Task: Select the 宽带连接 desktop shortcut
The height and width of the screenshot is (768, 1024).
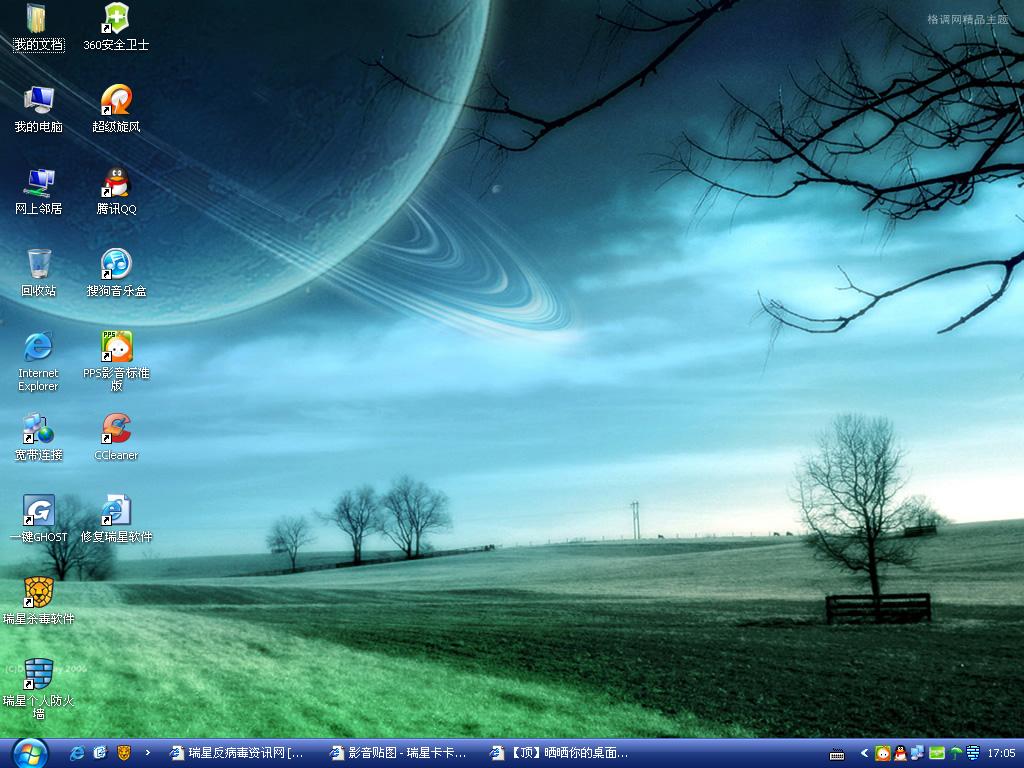Action: [x=38, y=428]
